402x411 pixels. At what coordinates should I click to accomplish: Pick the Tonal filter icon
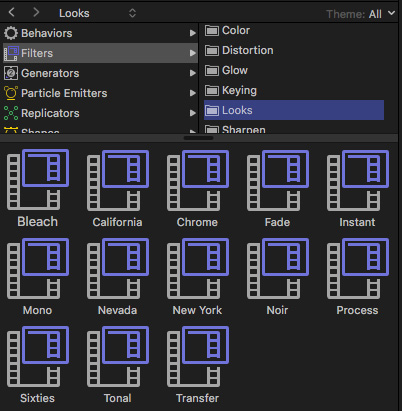(x=118, y=356)
